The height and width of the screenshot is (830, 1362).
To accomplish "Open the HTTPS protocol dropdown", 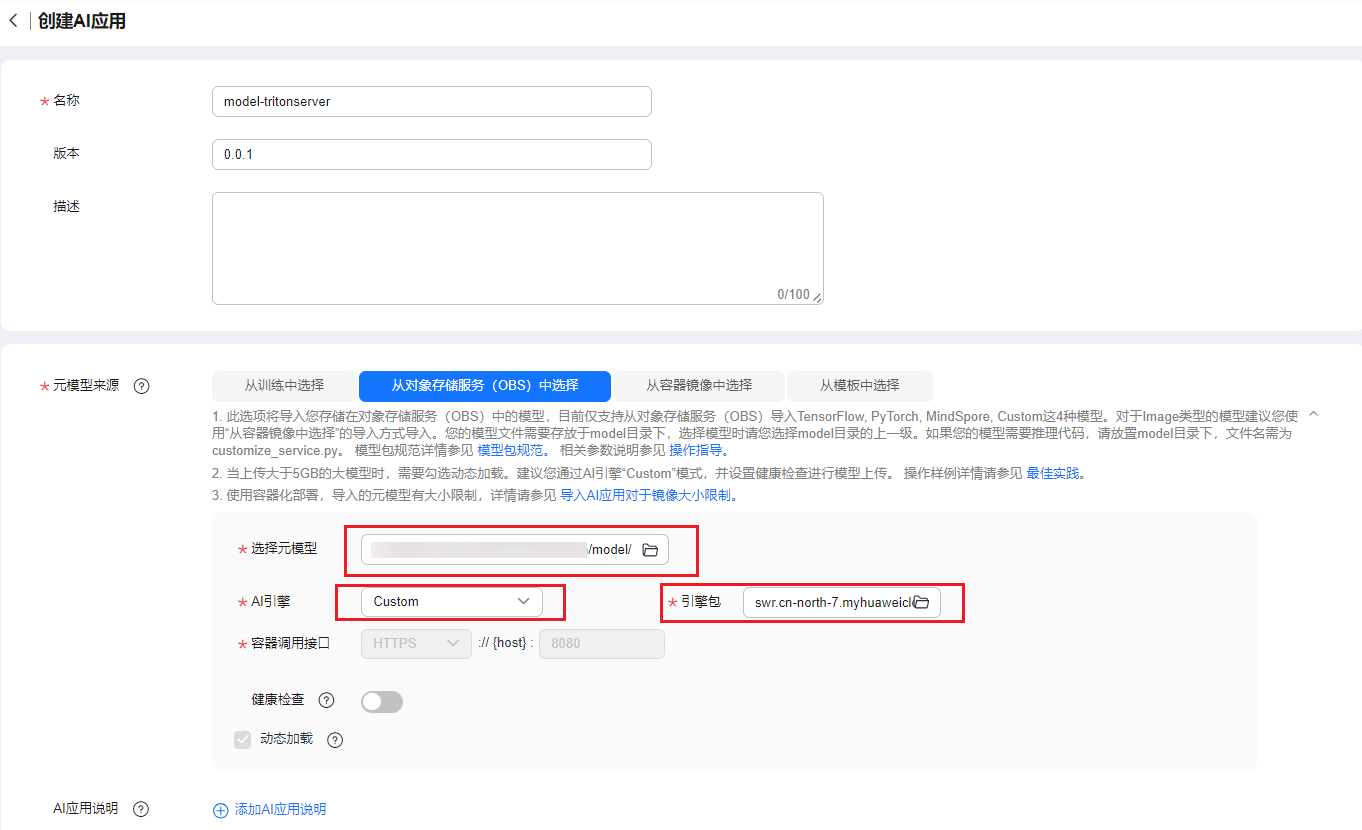I will pos(416,643).
